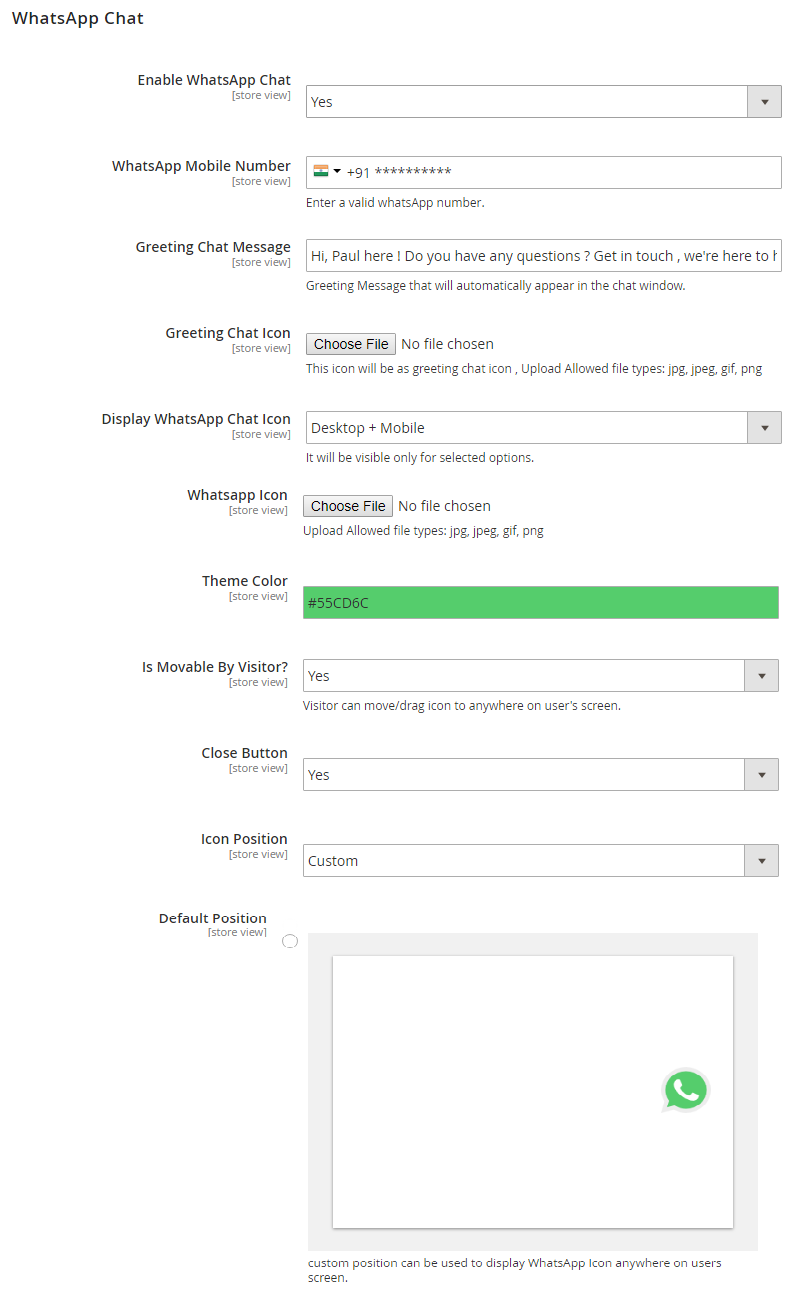Click the Is Movable By Visitor label
The width and height of the screenshot is (803, 1308).
[x=214, y=667]
